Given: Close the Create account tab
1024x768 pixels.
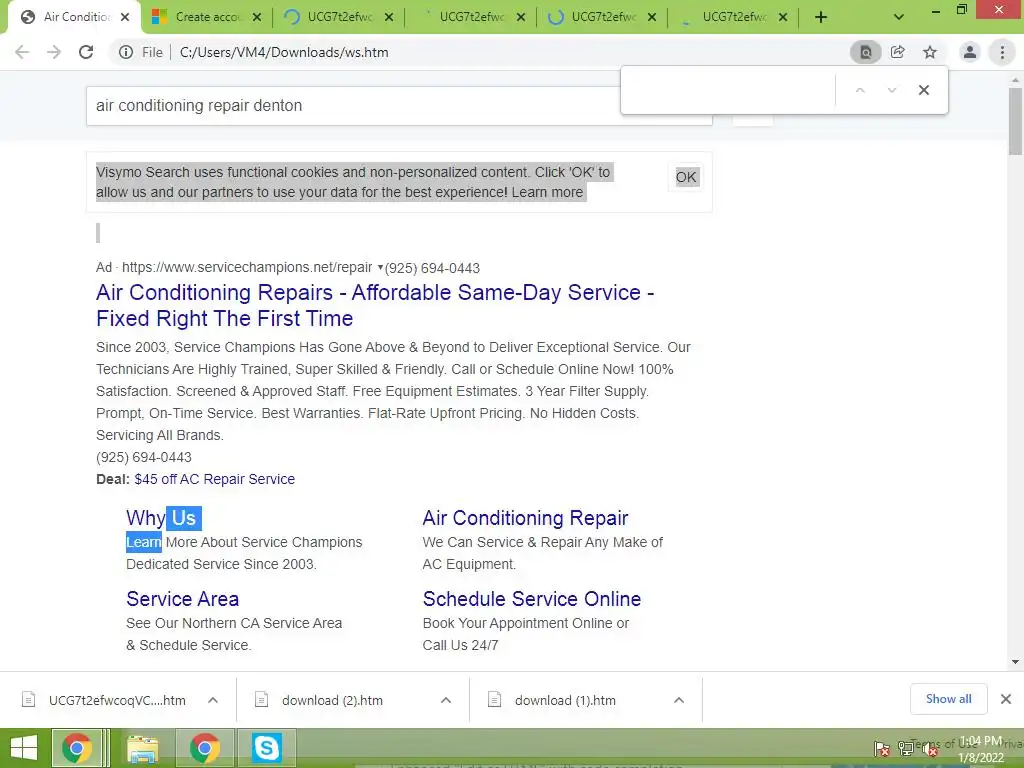Looking at the screenshot, I should (257, 18).
